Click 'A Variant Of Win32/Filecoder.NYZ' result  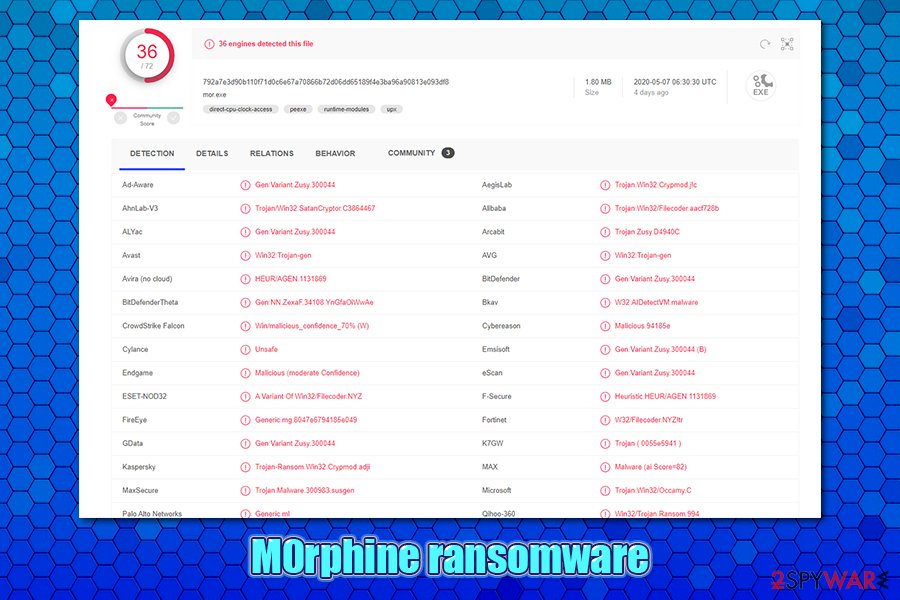(x=308, y=397)
